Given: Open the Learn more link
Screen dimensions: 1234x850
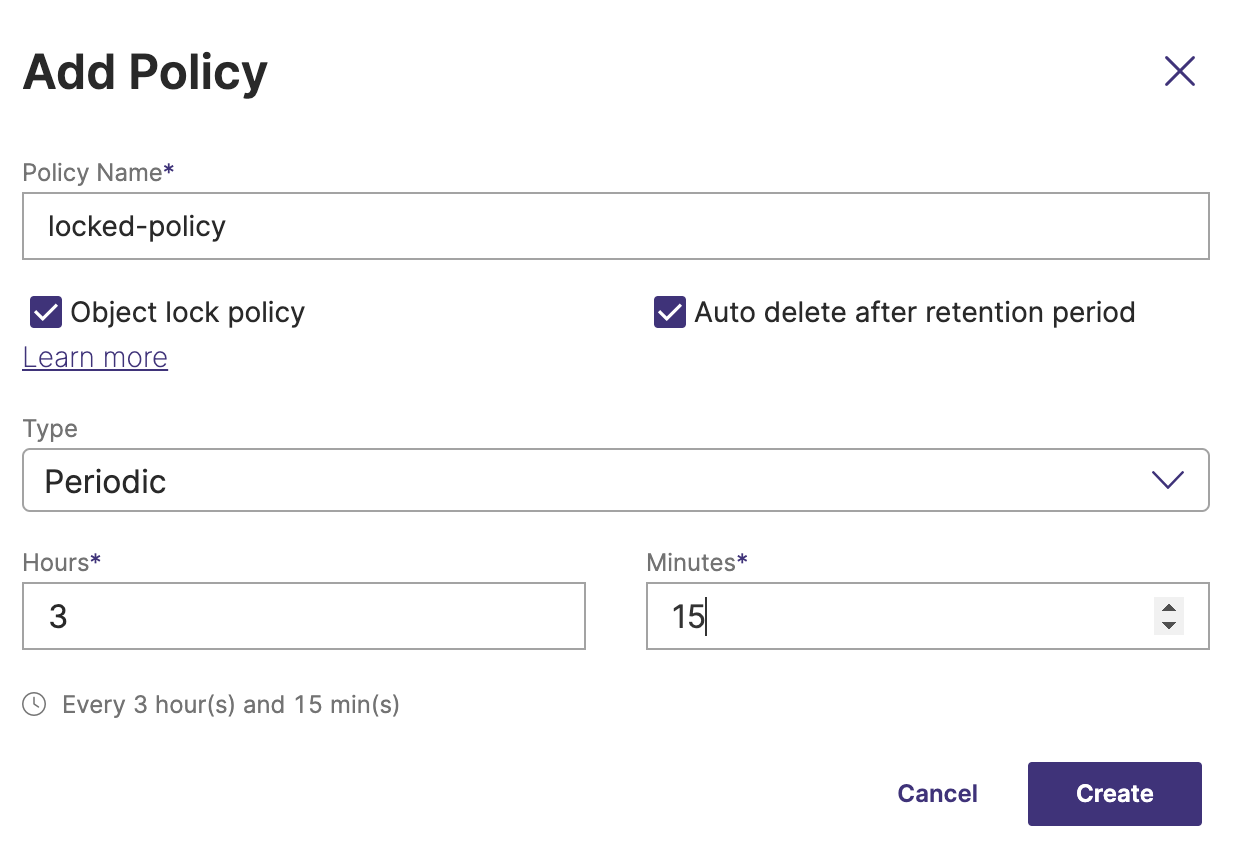Looking at the screenshot, I should point(95,358).
